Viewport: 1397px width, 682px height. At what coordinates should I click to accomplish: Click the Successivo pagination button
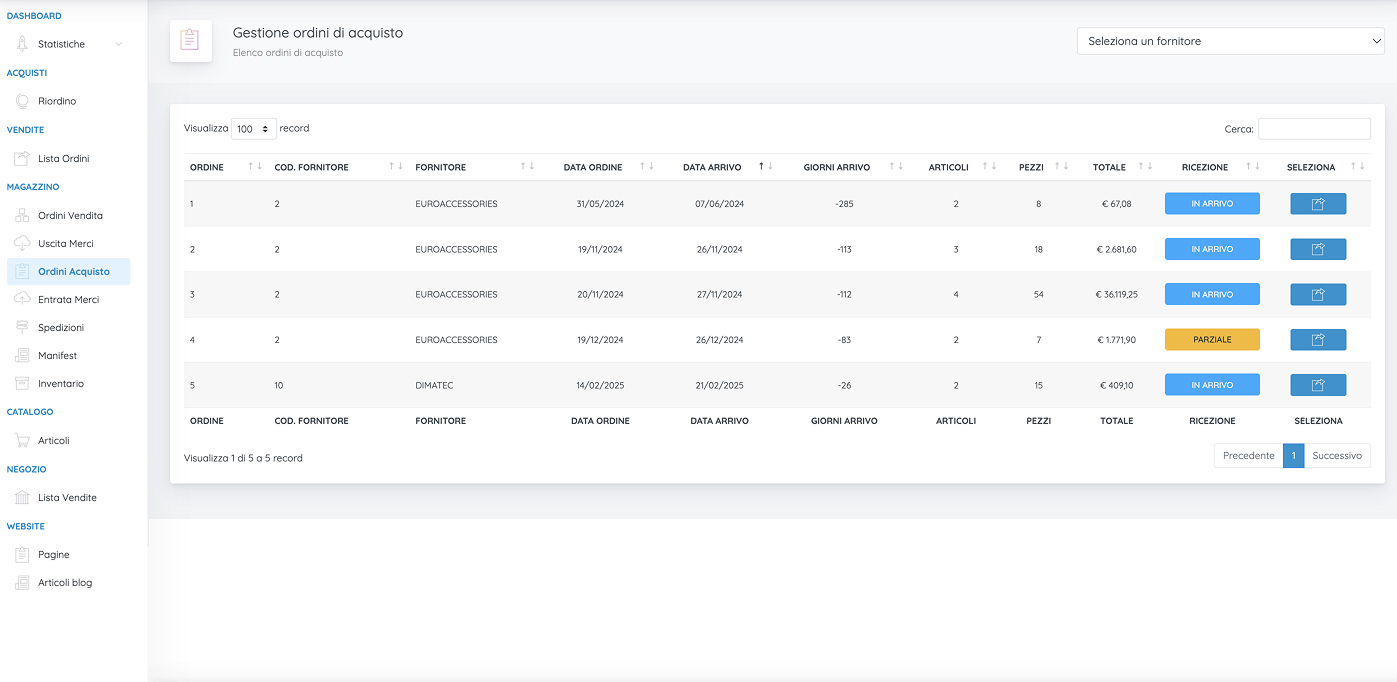(1336, 455)
